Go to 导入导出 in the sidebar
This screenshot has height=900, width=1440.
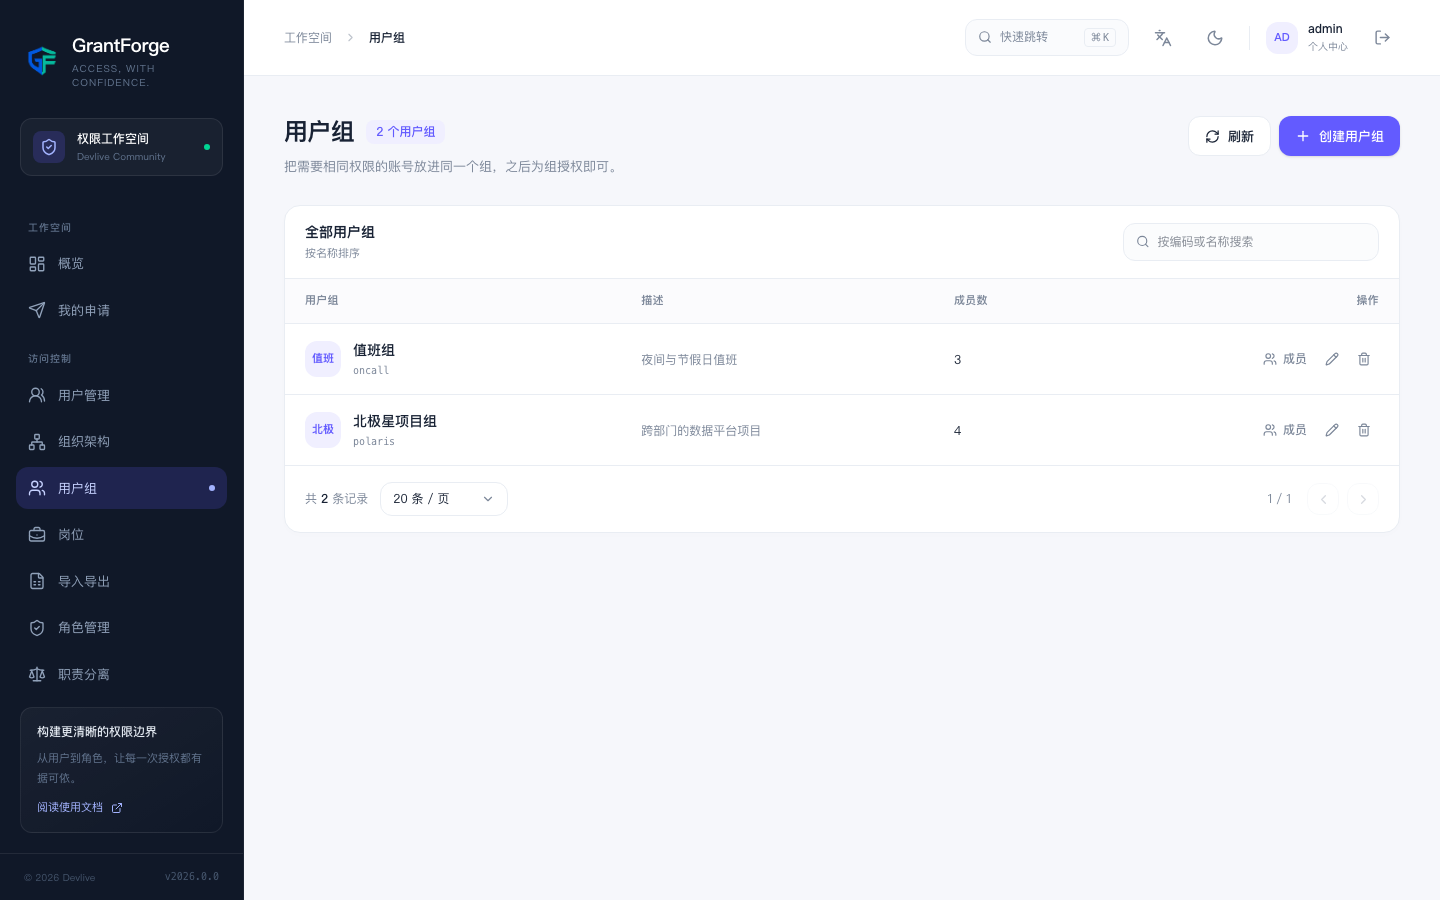click(121, 581)
